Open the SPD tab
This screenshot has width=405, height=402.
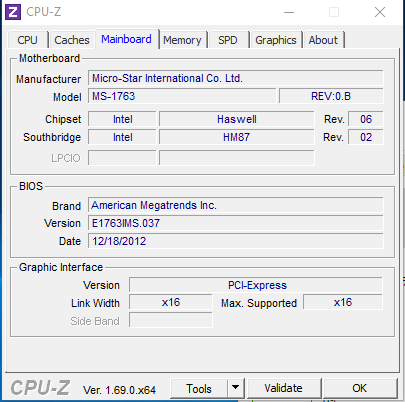[x=228, y=40]
